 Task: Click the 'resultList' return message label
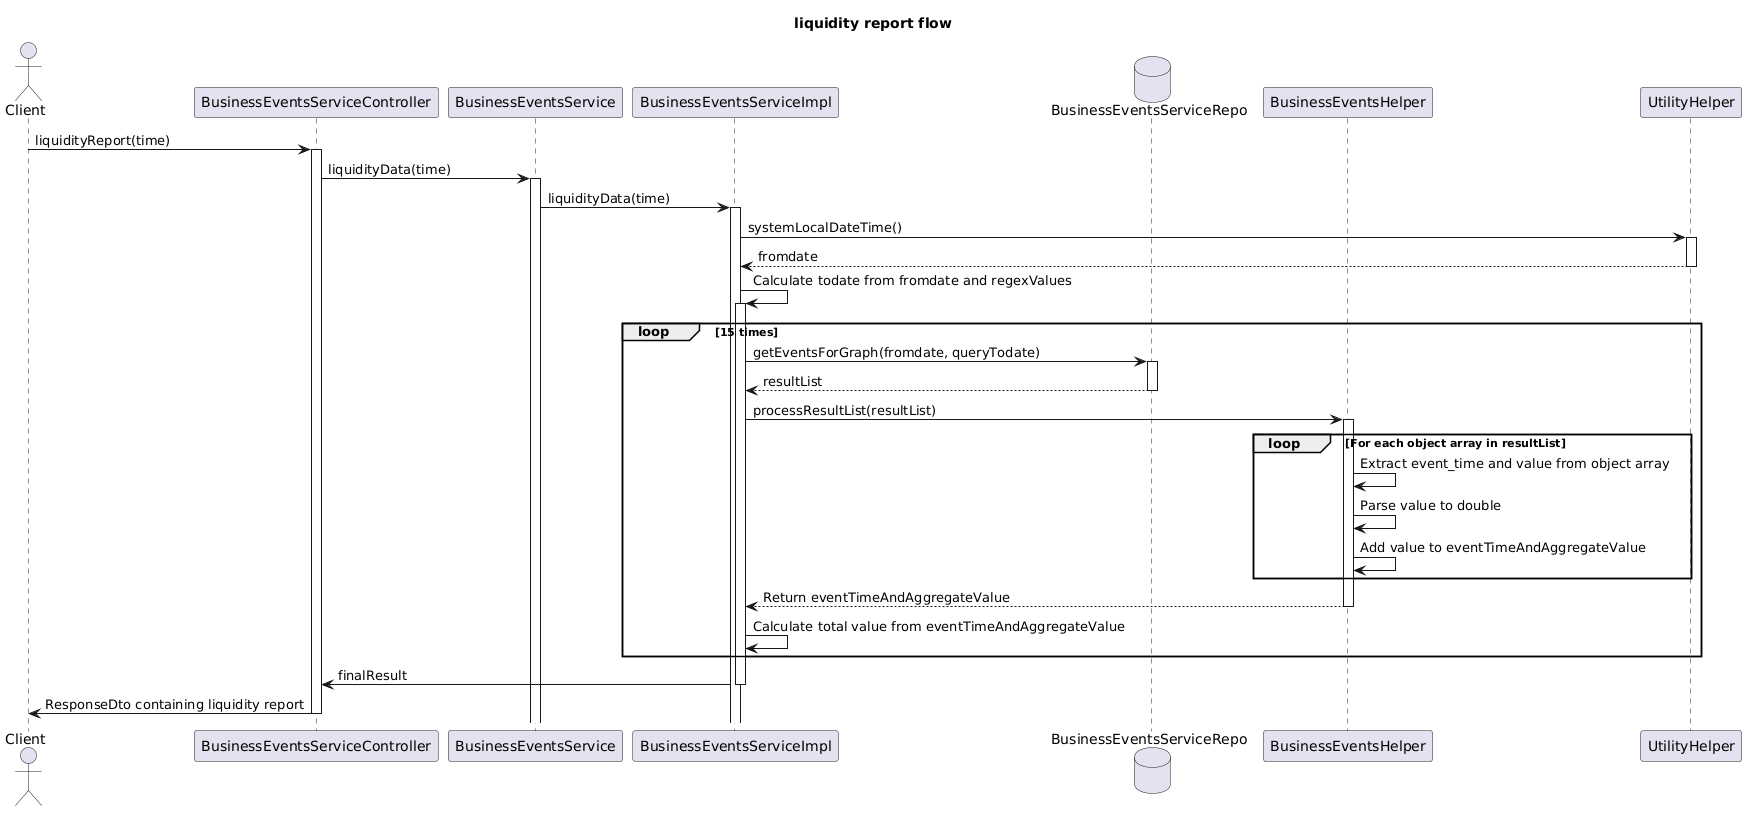[x=793, y=382]
